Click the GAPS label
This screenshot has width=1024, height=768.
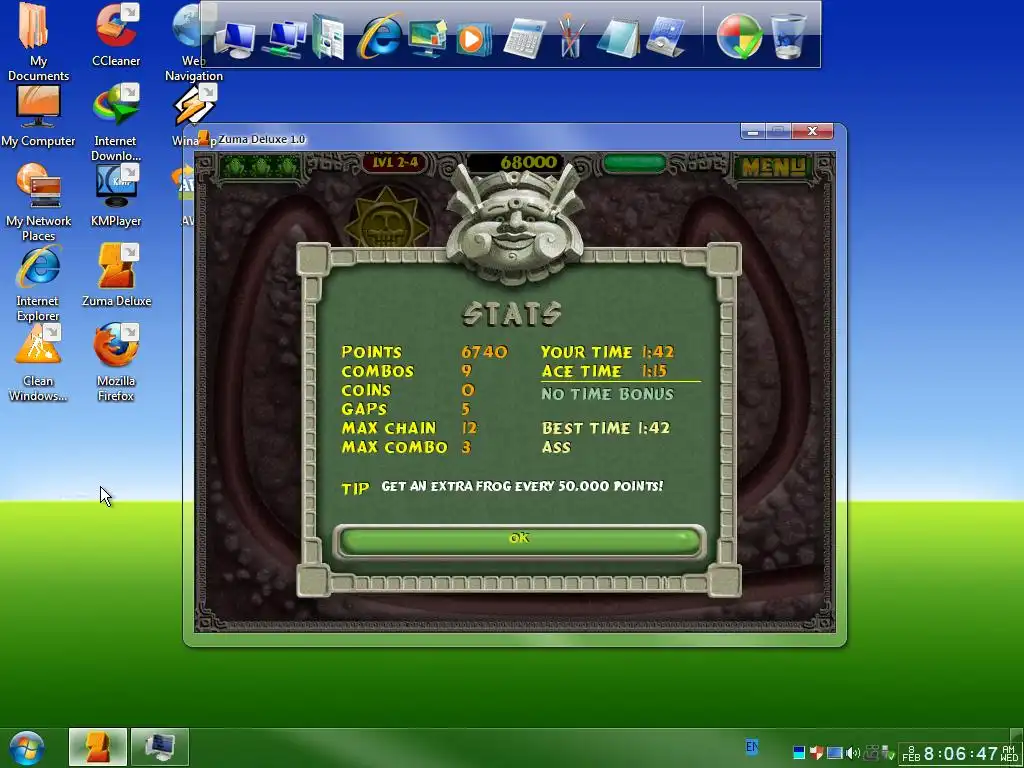[364, 409]
